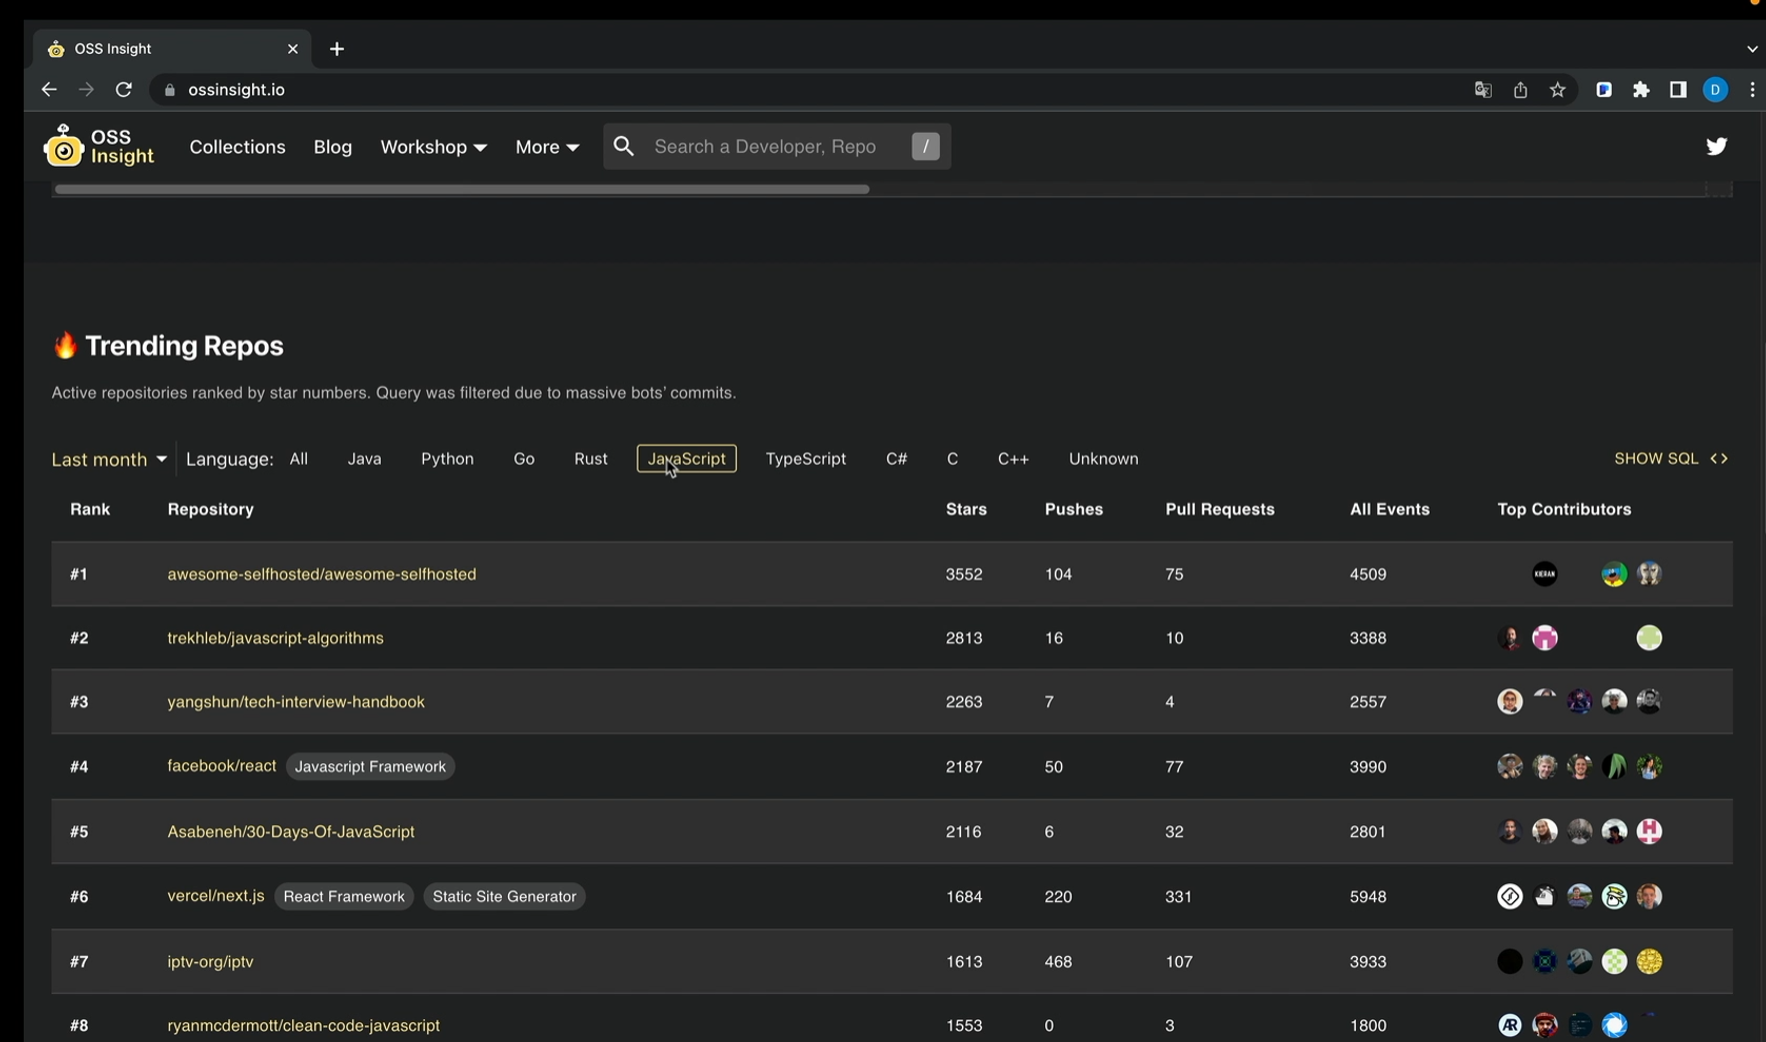Viewport: 1766px width, 1042px height.
Task: Click the green contributor avatar for trekhleb/javascript-algorithms
Action: point(1649,638)
